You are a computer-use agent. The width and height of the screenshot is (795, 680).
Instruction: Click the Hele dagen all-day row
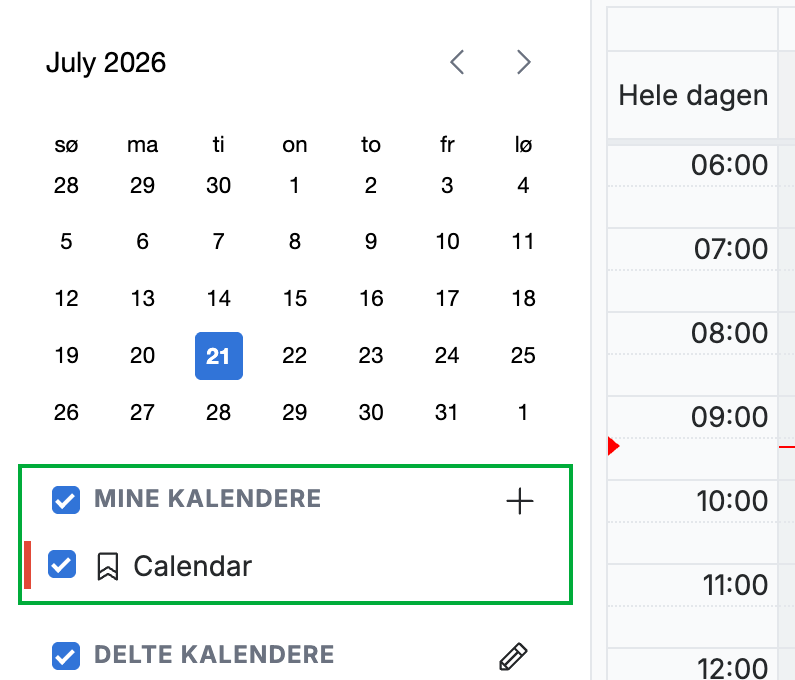[693, 95]
